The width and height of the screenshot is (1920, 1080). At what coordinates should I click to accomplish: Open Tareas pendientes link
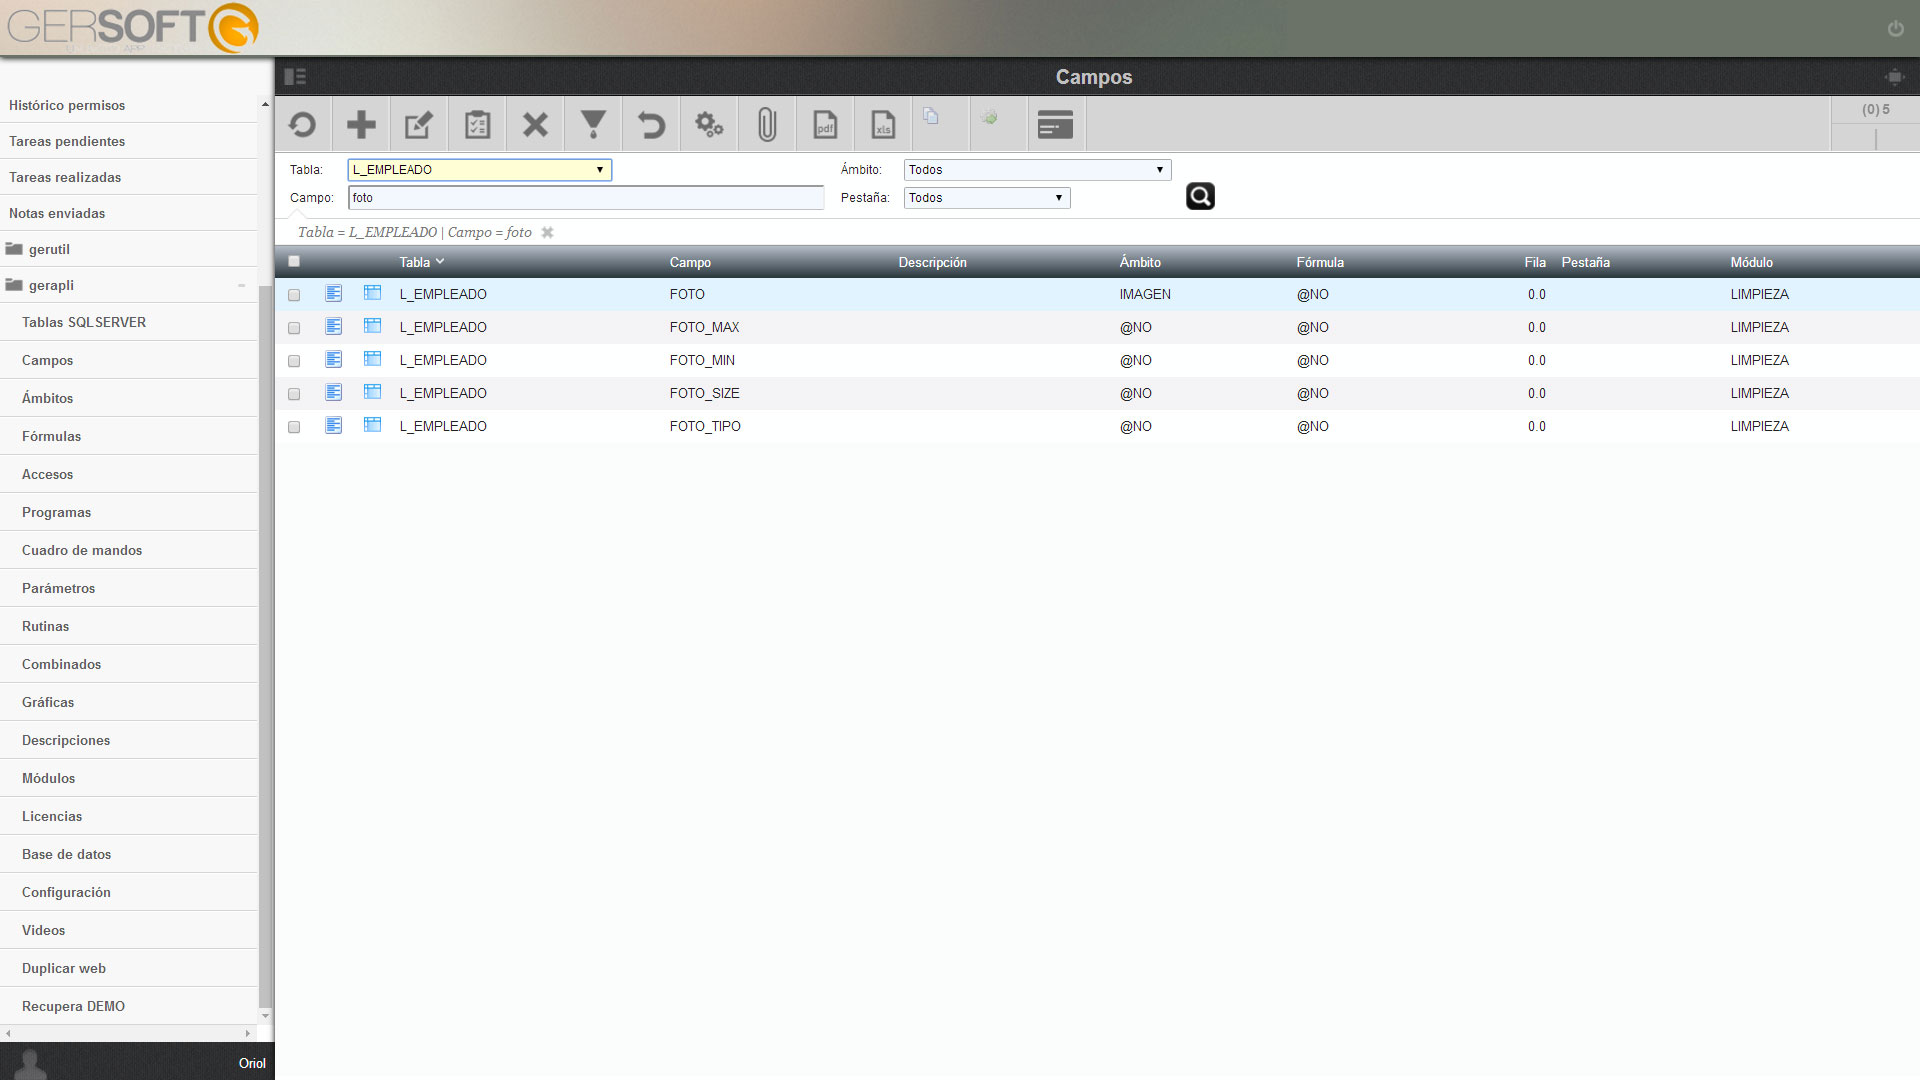point(128,141)
